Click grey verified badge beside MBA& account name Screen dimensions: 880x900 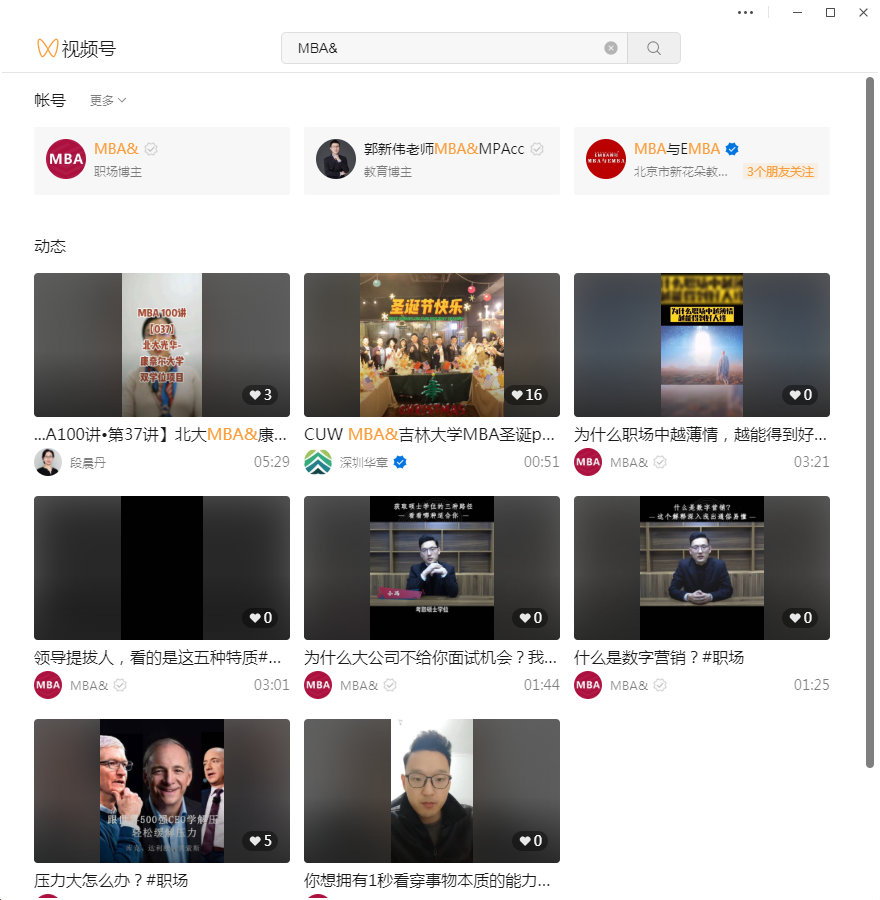click(x=151, y=149)
